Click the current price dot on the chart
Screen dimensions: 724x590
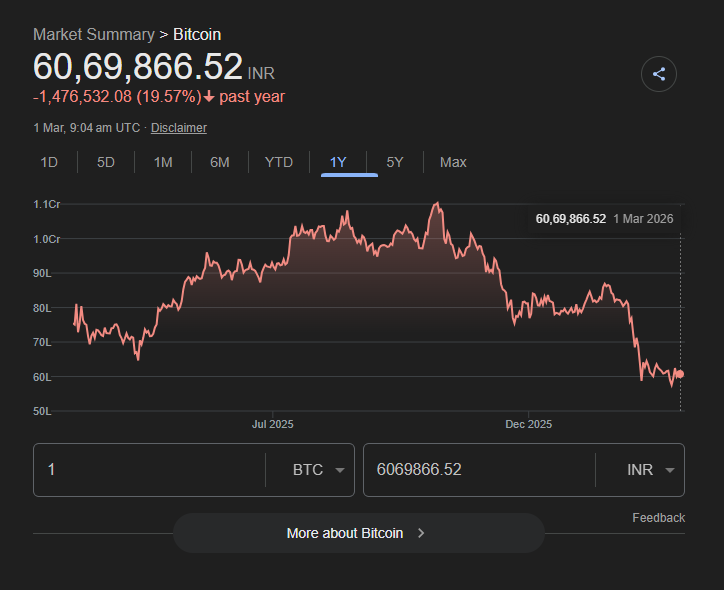[x=680, y=374]
